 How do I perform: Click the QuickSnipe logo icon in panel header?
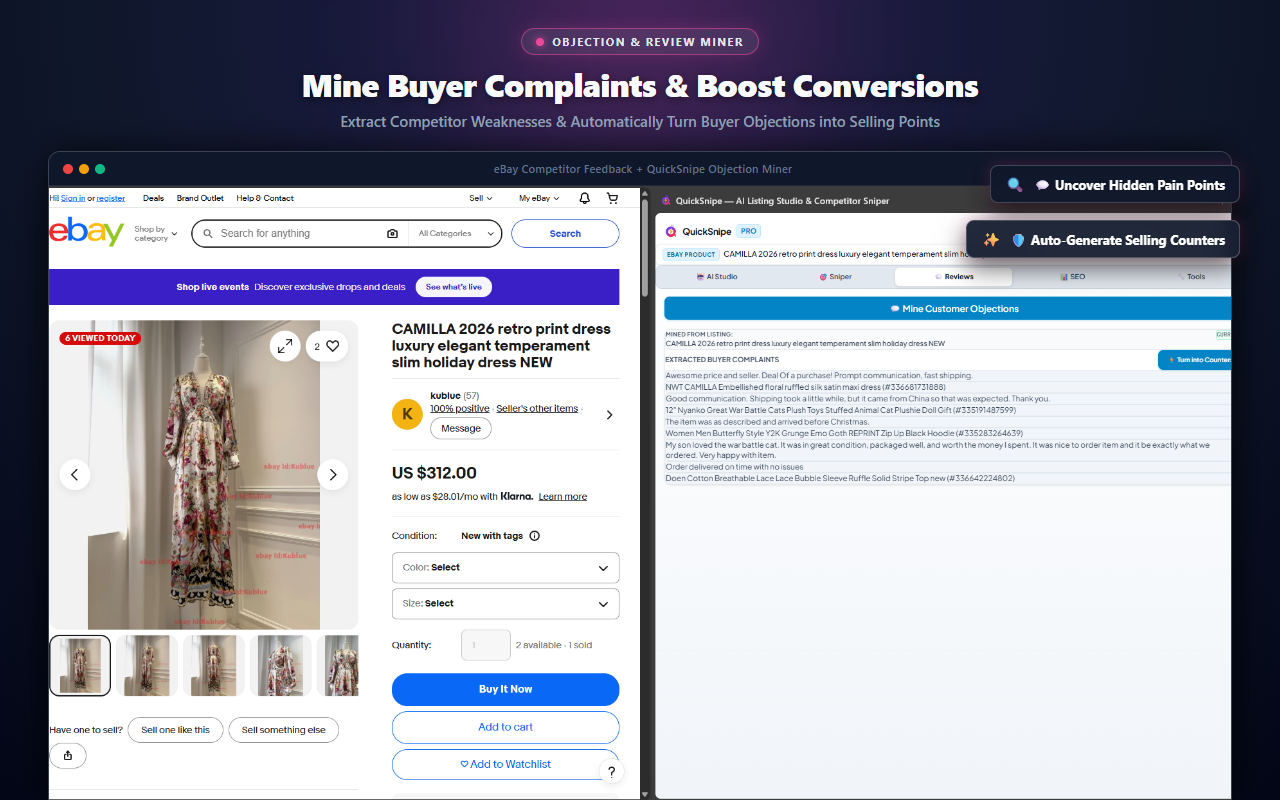click(671, 231)
